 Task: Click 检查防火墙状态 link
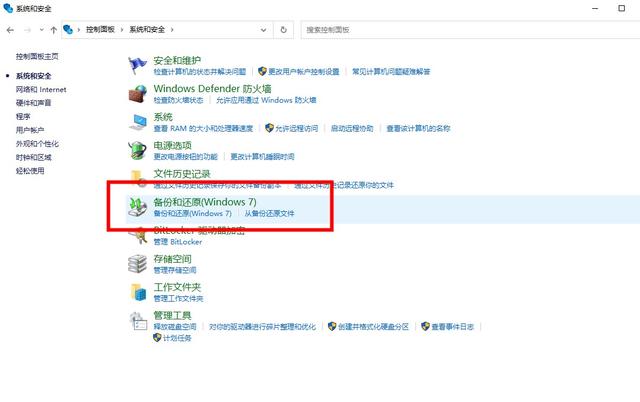(178, 100)
